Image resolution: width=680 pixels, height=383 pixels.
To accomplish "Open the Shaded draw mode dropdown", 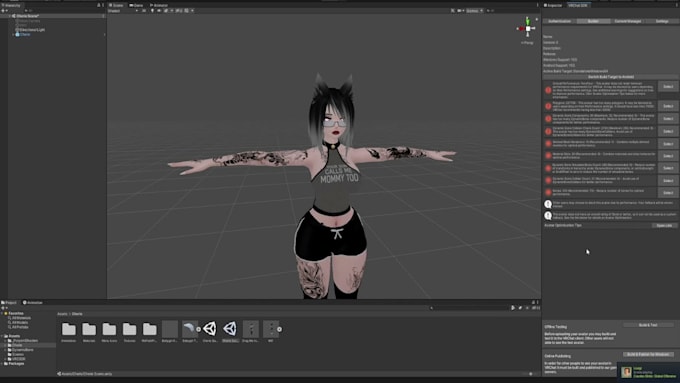I will point(123,10).
